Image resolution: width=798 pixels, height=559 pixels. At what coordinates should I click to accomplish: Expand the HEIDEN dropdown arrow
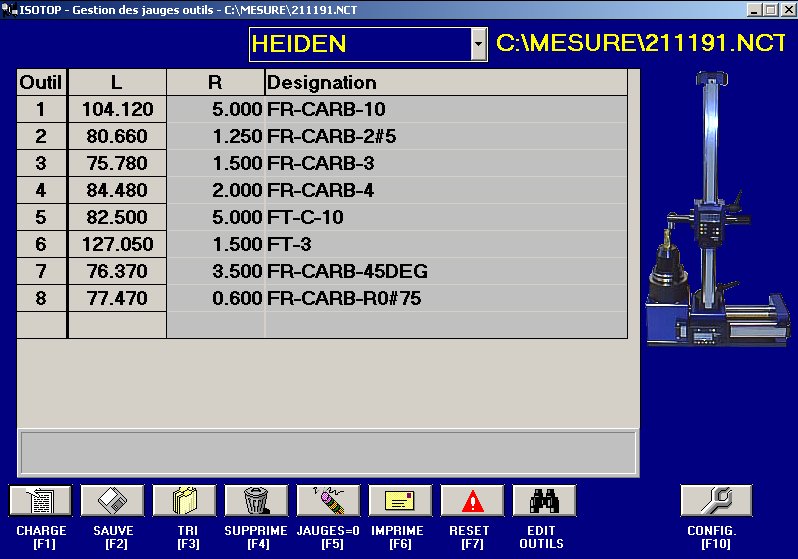pos(478,44)
